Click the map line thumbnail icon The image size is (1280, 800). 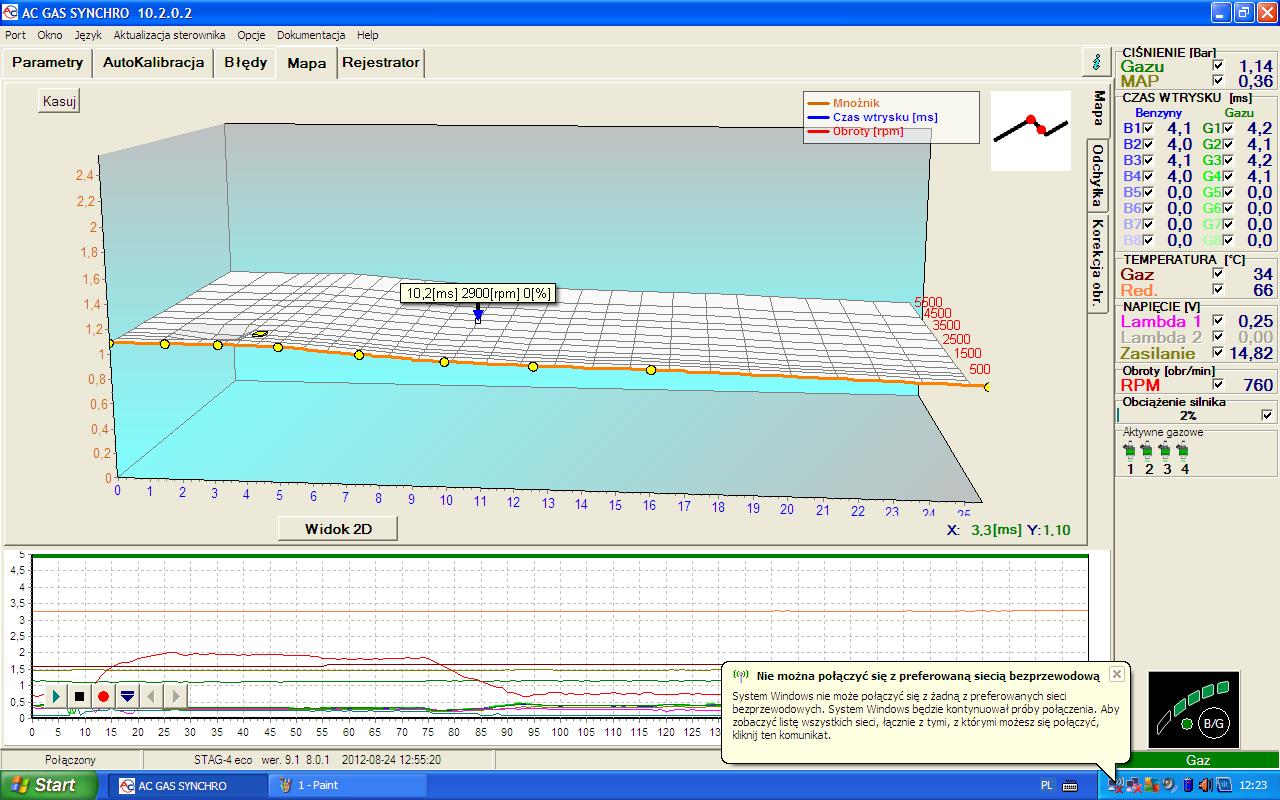coord(1030,130)
